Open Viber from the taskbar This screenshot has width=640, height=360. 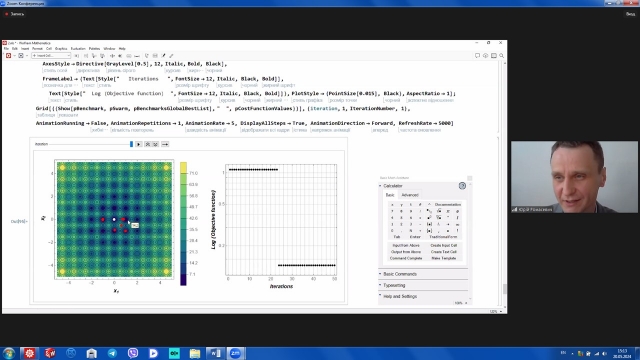tap(133, 353)
